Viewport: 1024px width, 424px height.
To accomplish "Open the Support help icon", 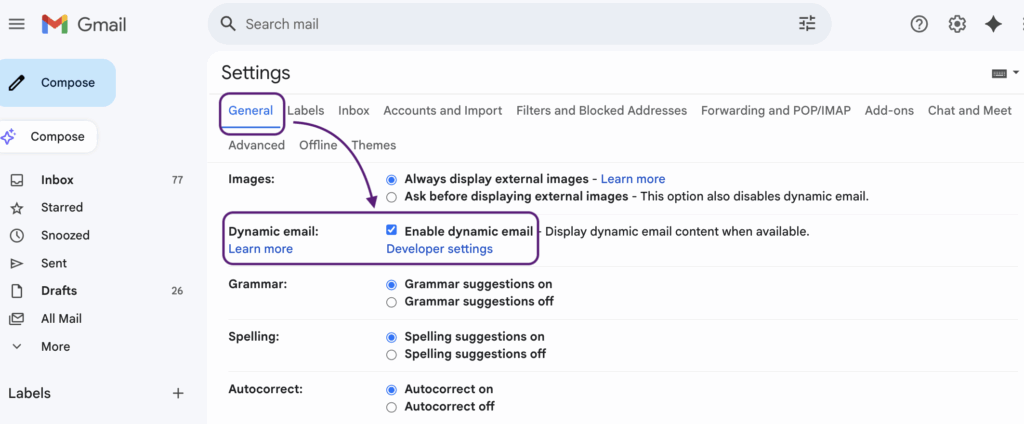I will tap(919, 24).
